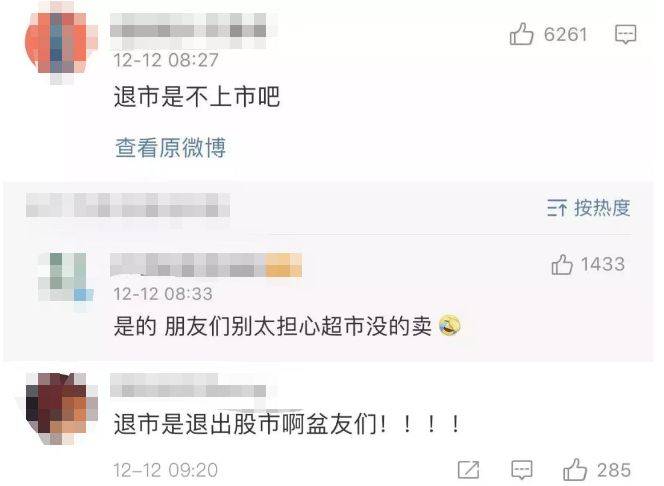Like the bottom comment with 285 likes
The height and width of the screenshot is (486, 664).
[575, 469]
